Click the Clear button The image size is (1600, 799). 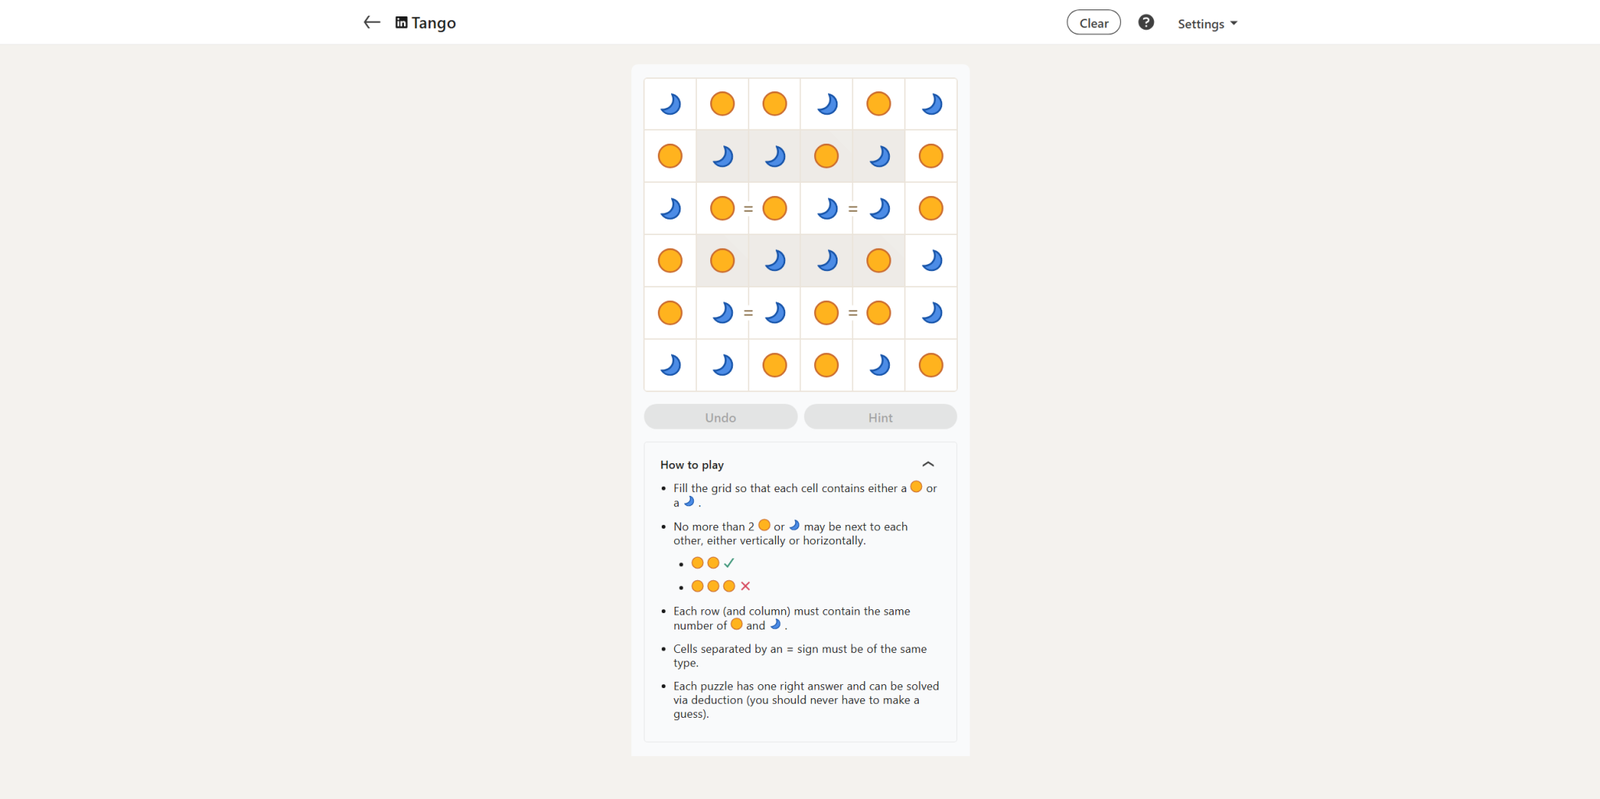tap(1093, 23)
